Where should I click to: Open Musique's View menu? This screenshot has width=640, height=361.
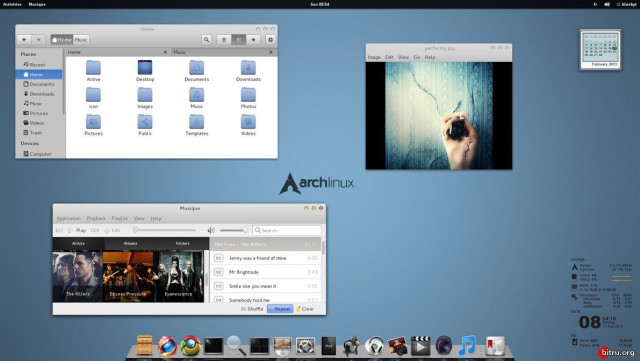tap(139, 218)
